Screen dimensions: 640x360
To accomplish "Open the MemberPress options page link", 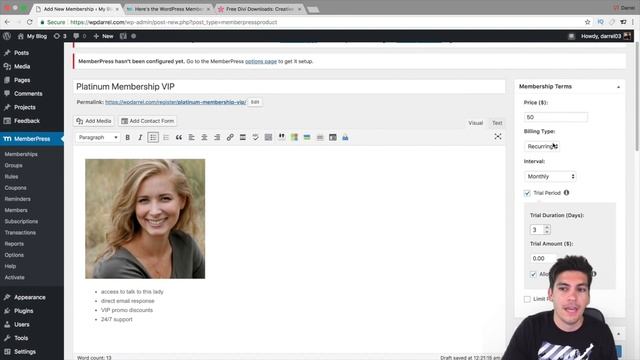I will [261, 61].
